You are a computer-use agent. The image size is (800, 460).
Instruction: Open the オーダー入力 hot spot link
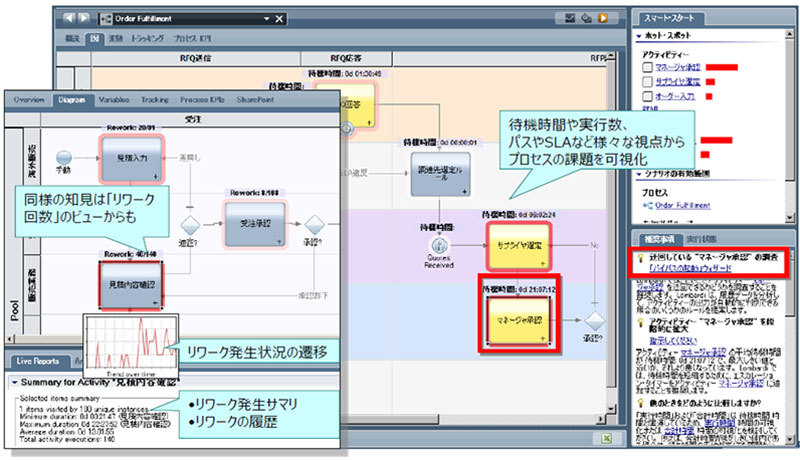coord(675,96)
